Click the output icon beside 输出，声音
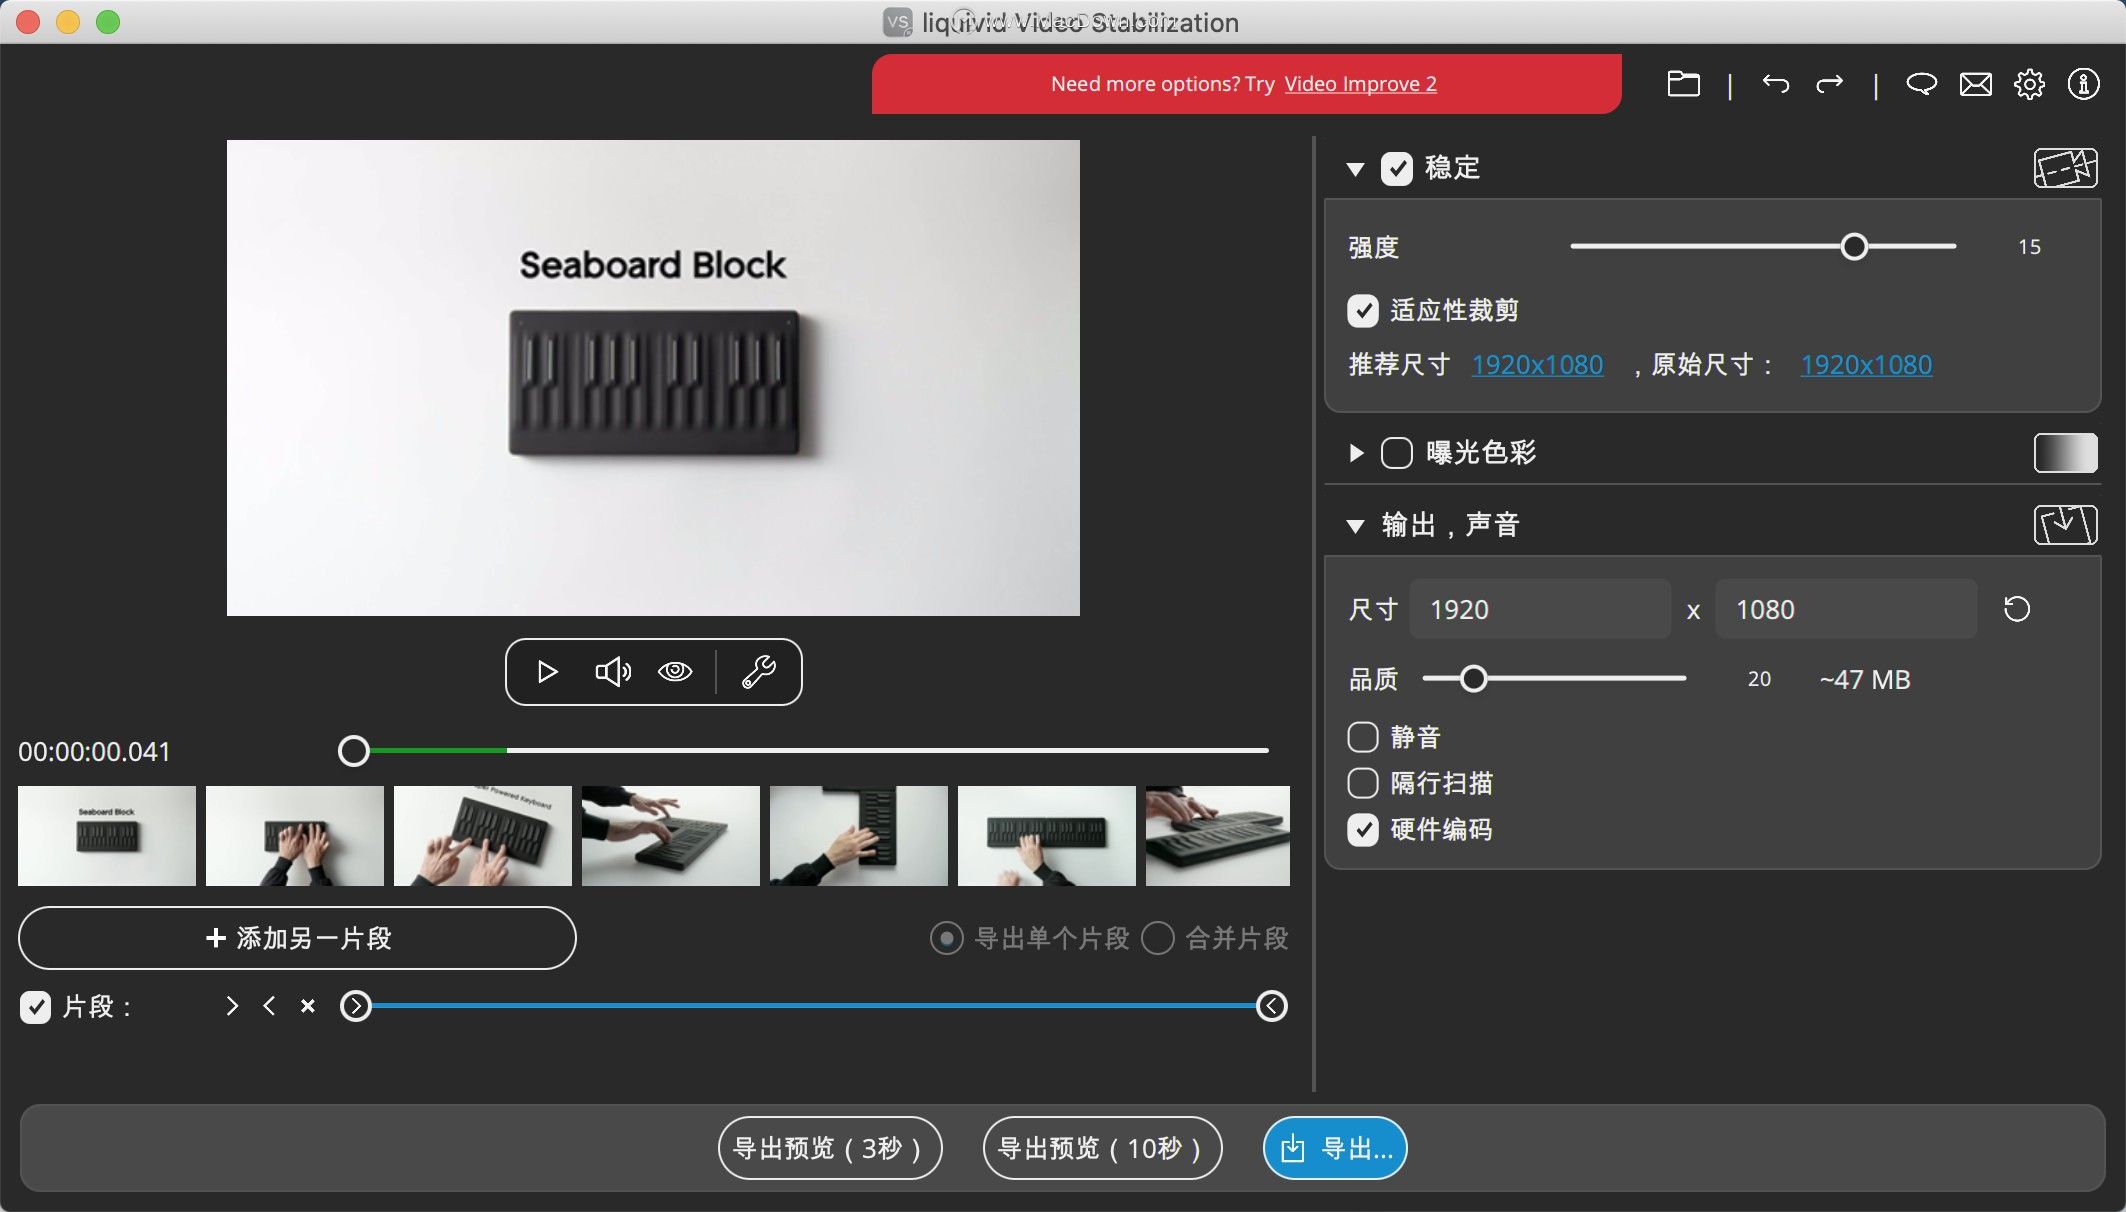This screenshot has width=2126, height=1212. pyautogui.click(x=2065, y=525)
